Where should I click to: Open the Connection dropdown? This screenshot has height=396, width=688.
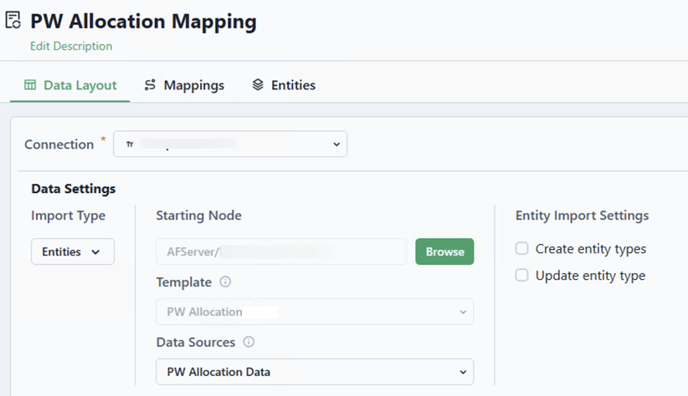coord(230,144)
